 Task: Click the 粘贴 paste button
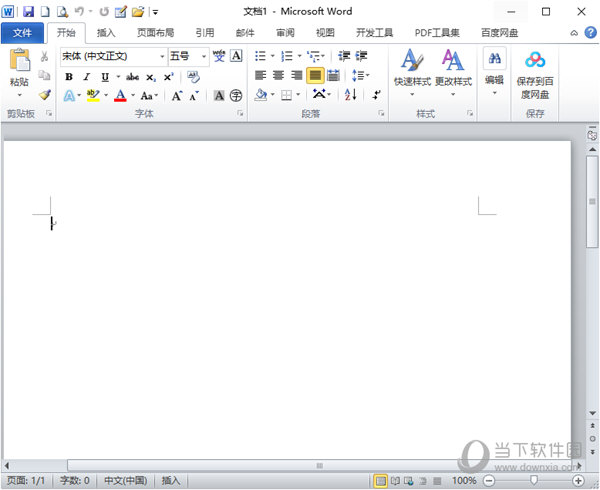19,68
